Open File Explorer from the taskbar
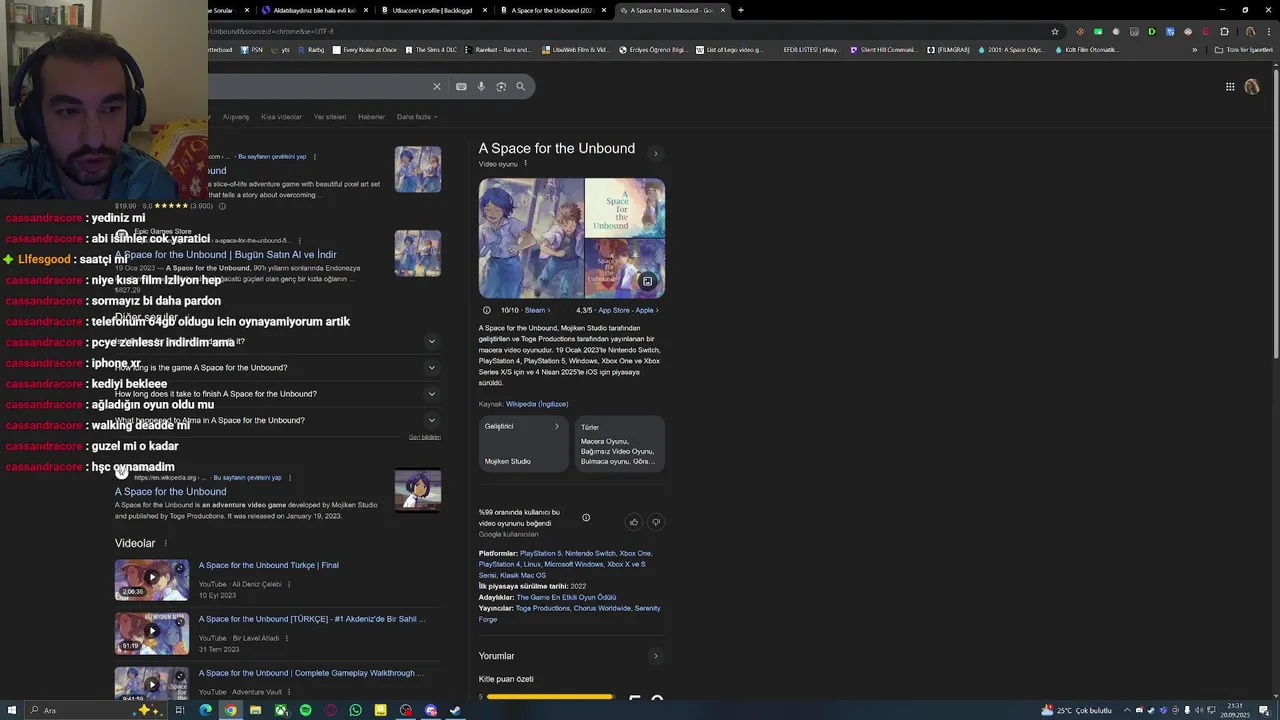 click(x=255, y=710)
